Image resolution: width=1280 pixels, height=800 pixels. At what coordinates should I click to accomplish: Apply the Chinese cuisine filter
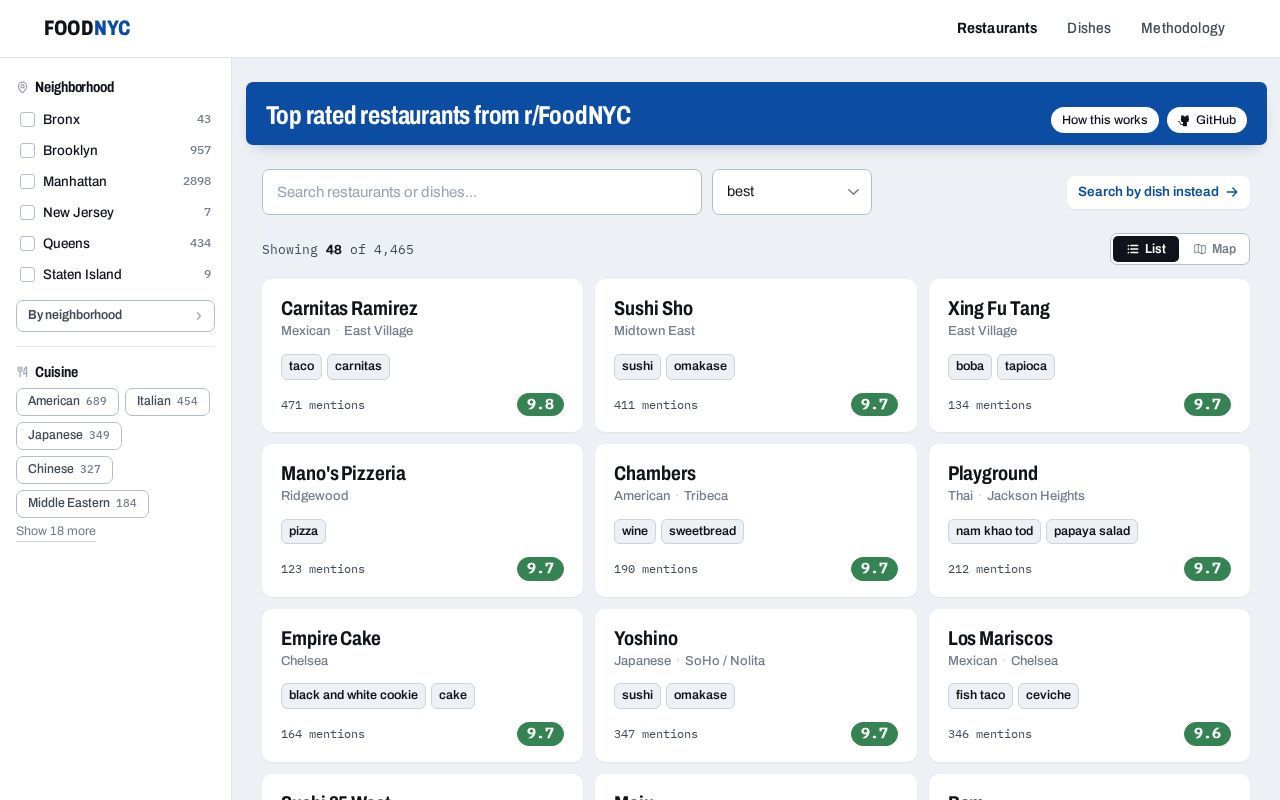pyautogui.click(x=64, y=470)
